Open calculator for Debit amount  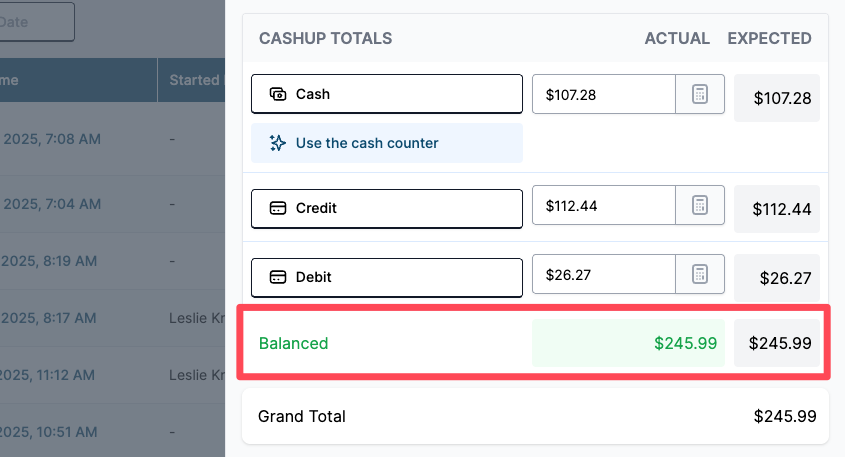tap(699, 274)
